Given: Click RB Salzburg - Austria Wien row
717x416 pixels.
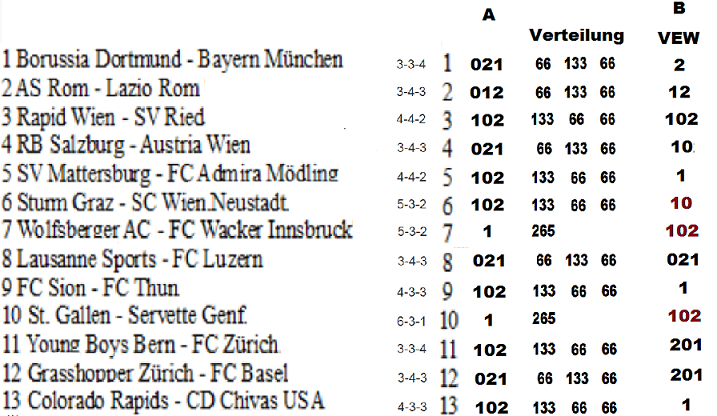Looking at the screenshot, I should click(x=126, y=145).
